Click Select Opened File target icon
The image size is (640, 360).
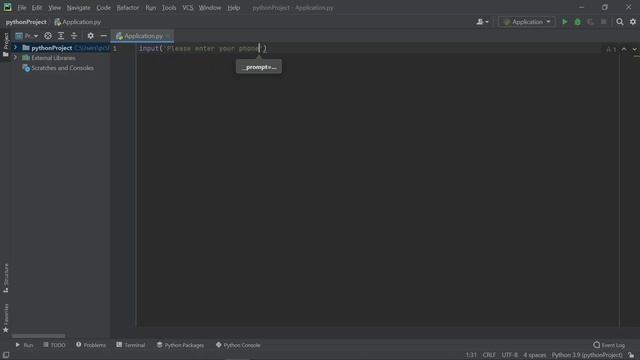[48, 36]
